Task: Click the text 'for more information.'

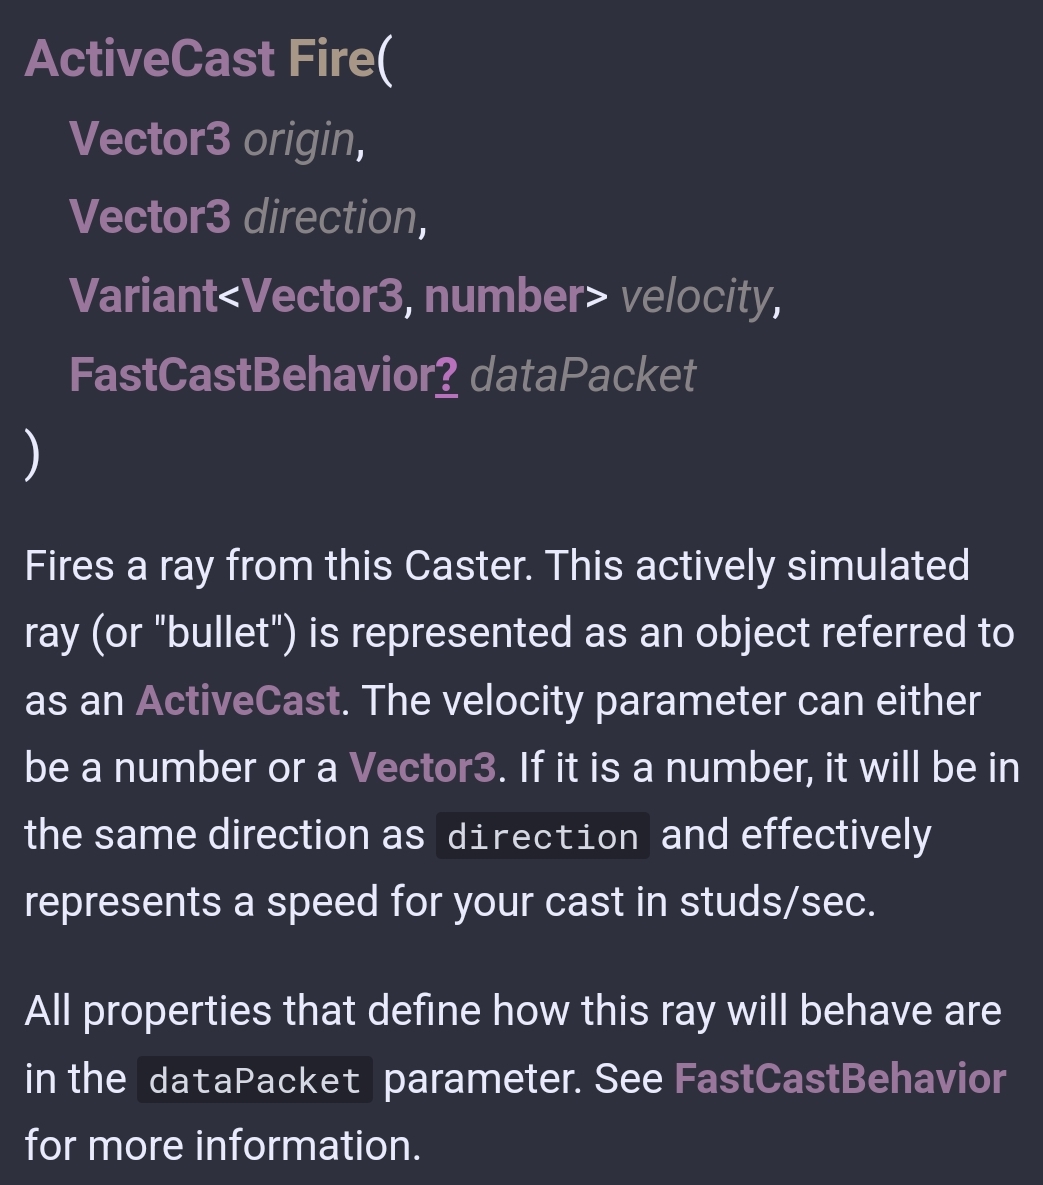Action: (x=223, y=1145)
